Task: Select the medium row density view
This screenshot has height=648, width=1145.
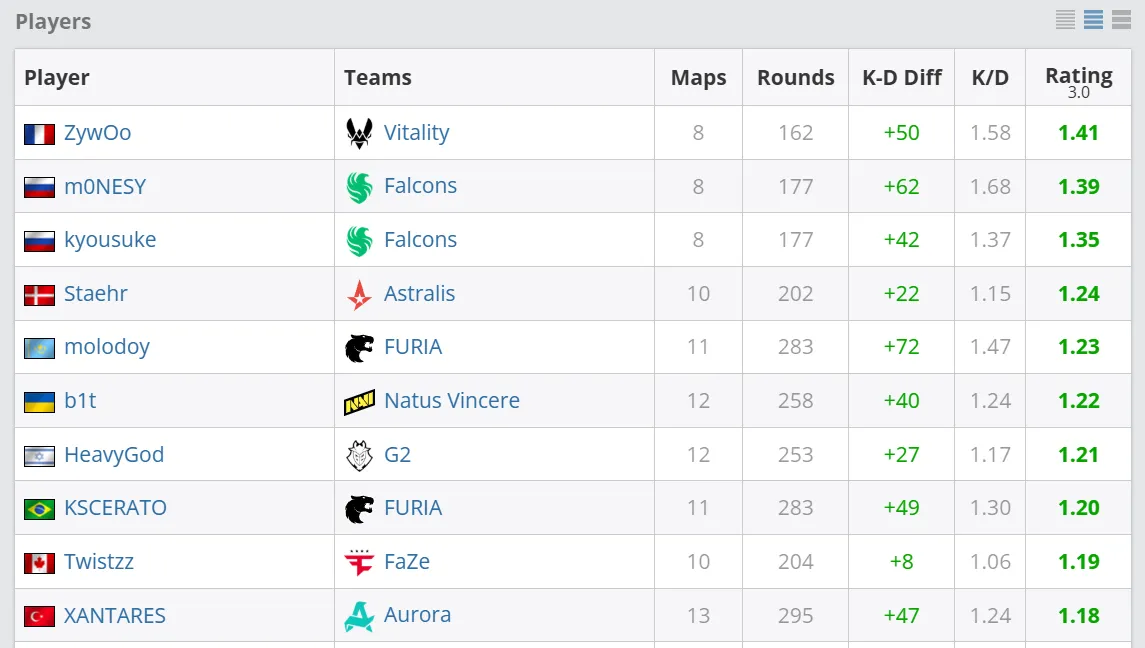Action: click(1093, 19)
